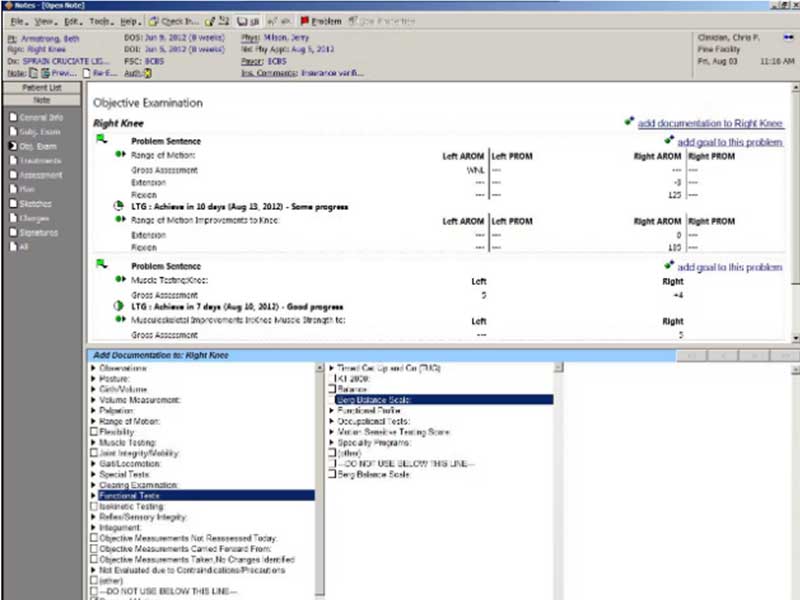This screenshot has height=600, width=800.
Task: Click green bullet icon beside Muscle Testing Knee
Action: pos(120,279)
